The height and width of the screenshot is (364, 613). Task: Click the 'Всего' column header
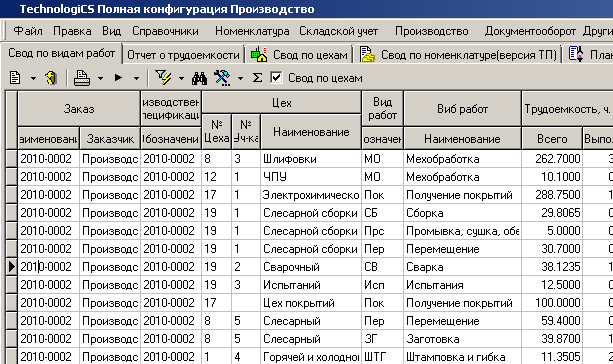coord(552,138)
